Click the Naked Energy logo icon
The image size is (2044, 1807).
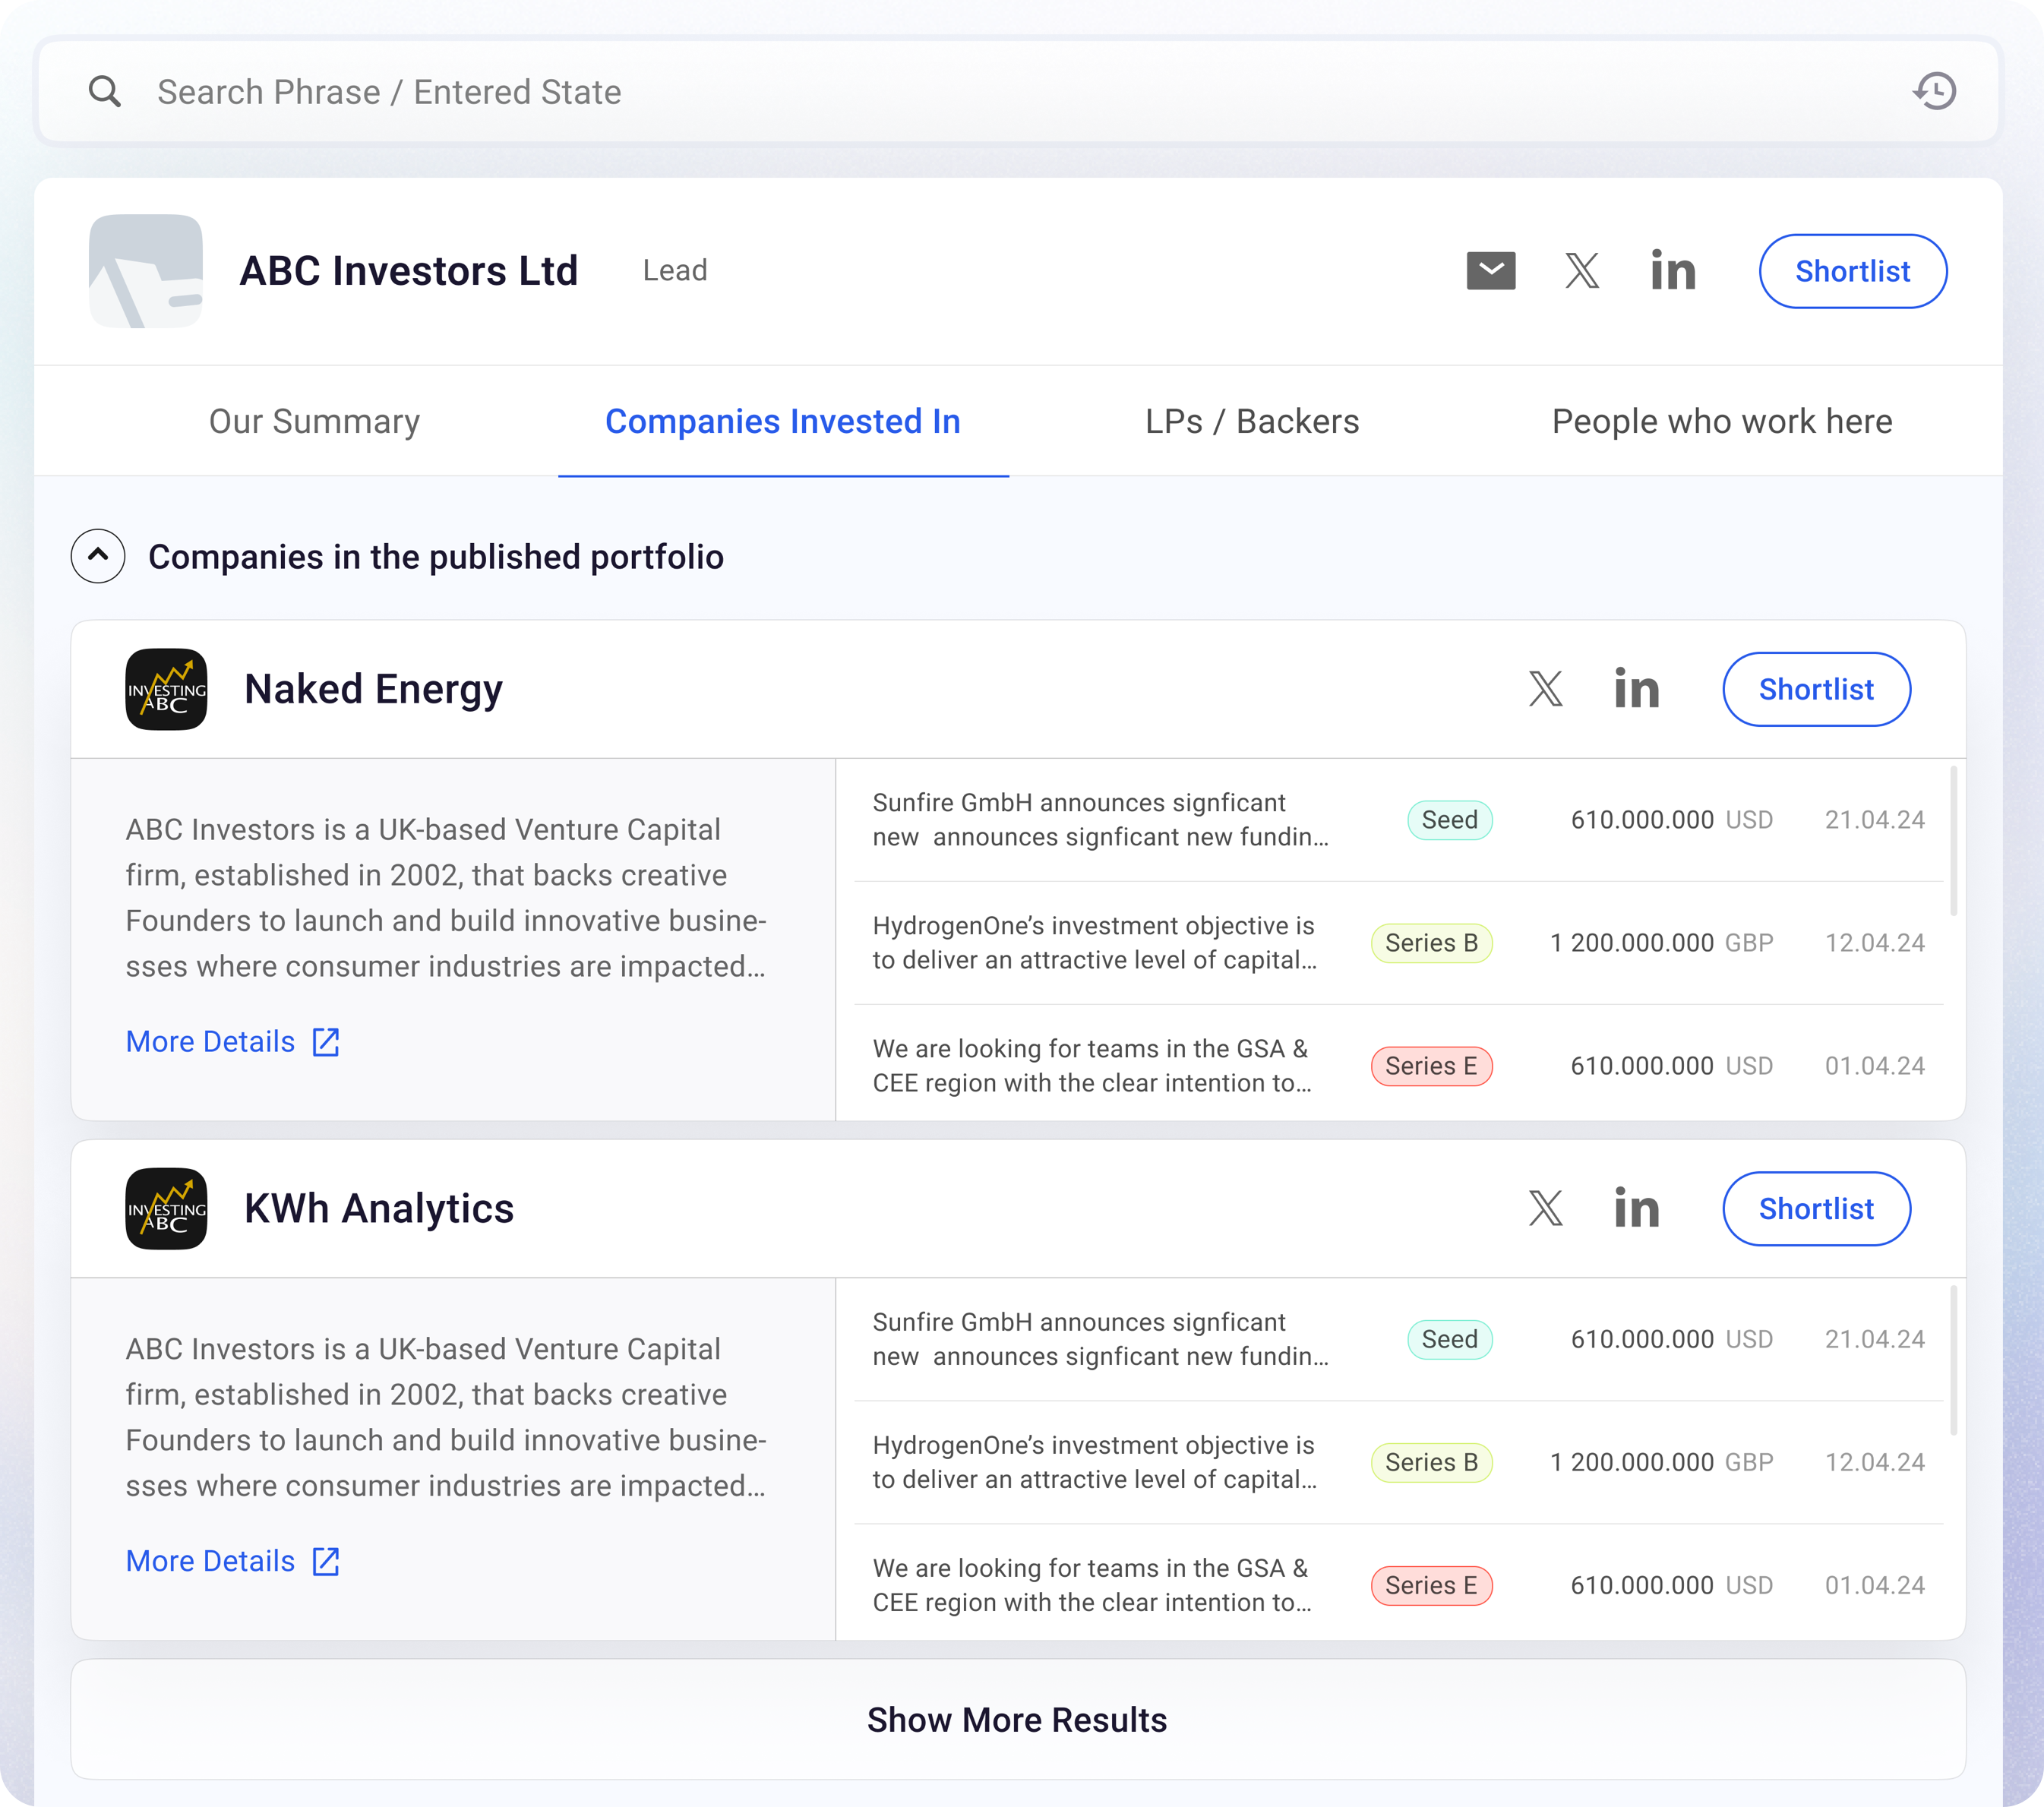(x=166, y=689)
